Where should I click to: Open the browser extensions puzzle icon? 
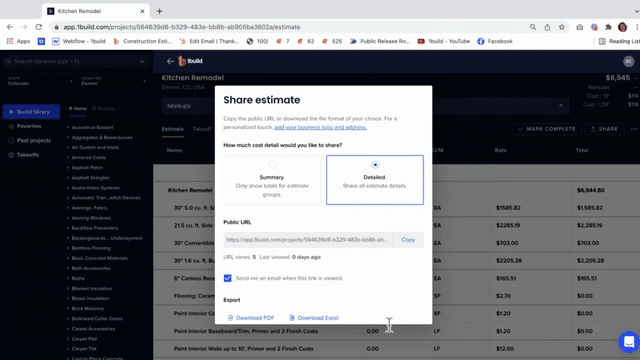(608, 27)
